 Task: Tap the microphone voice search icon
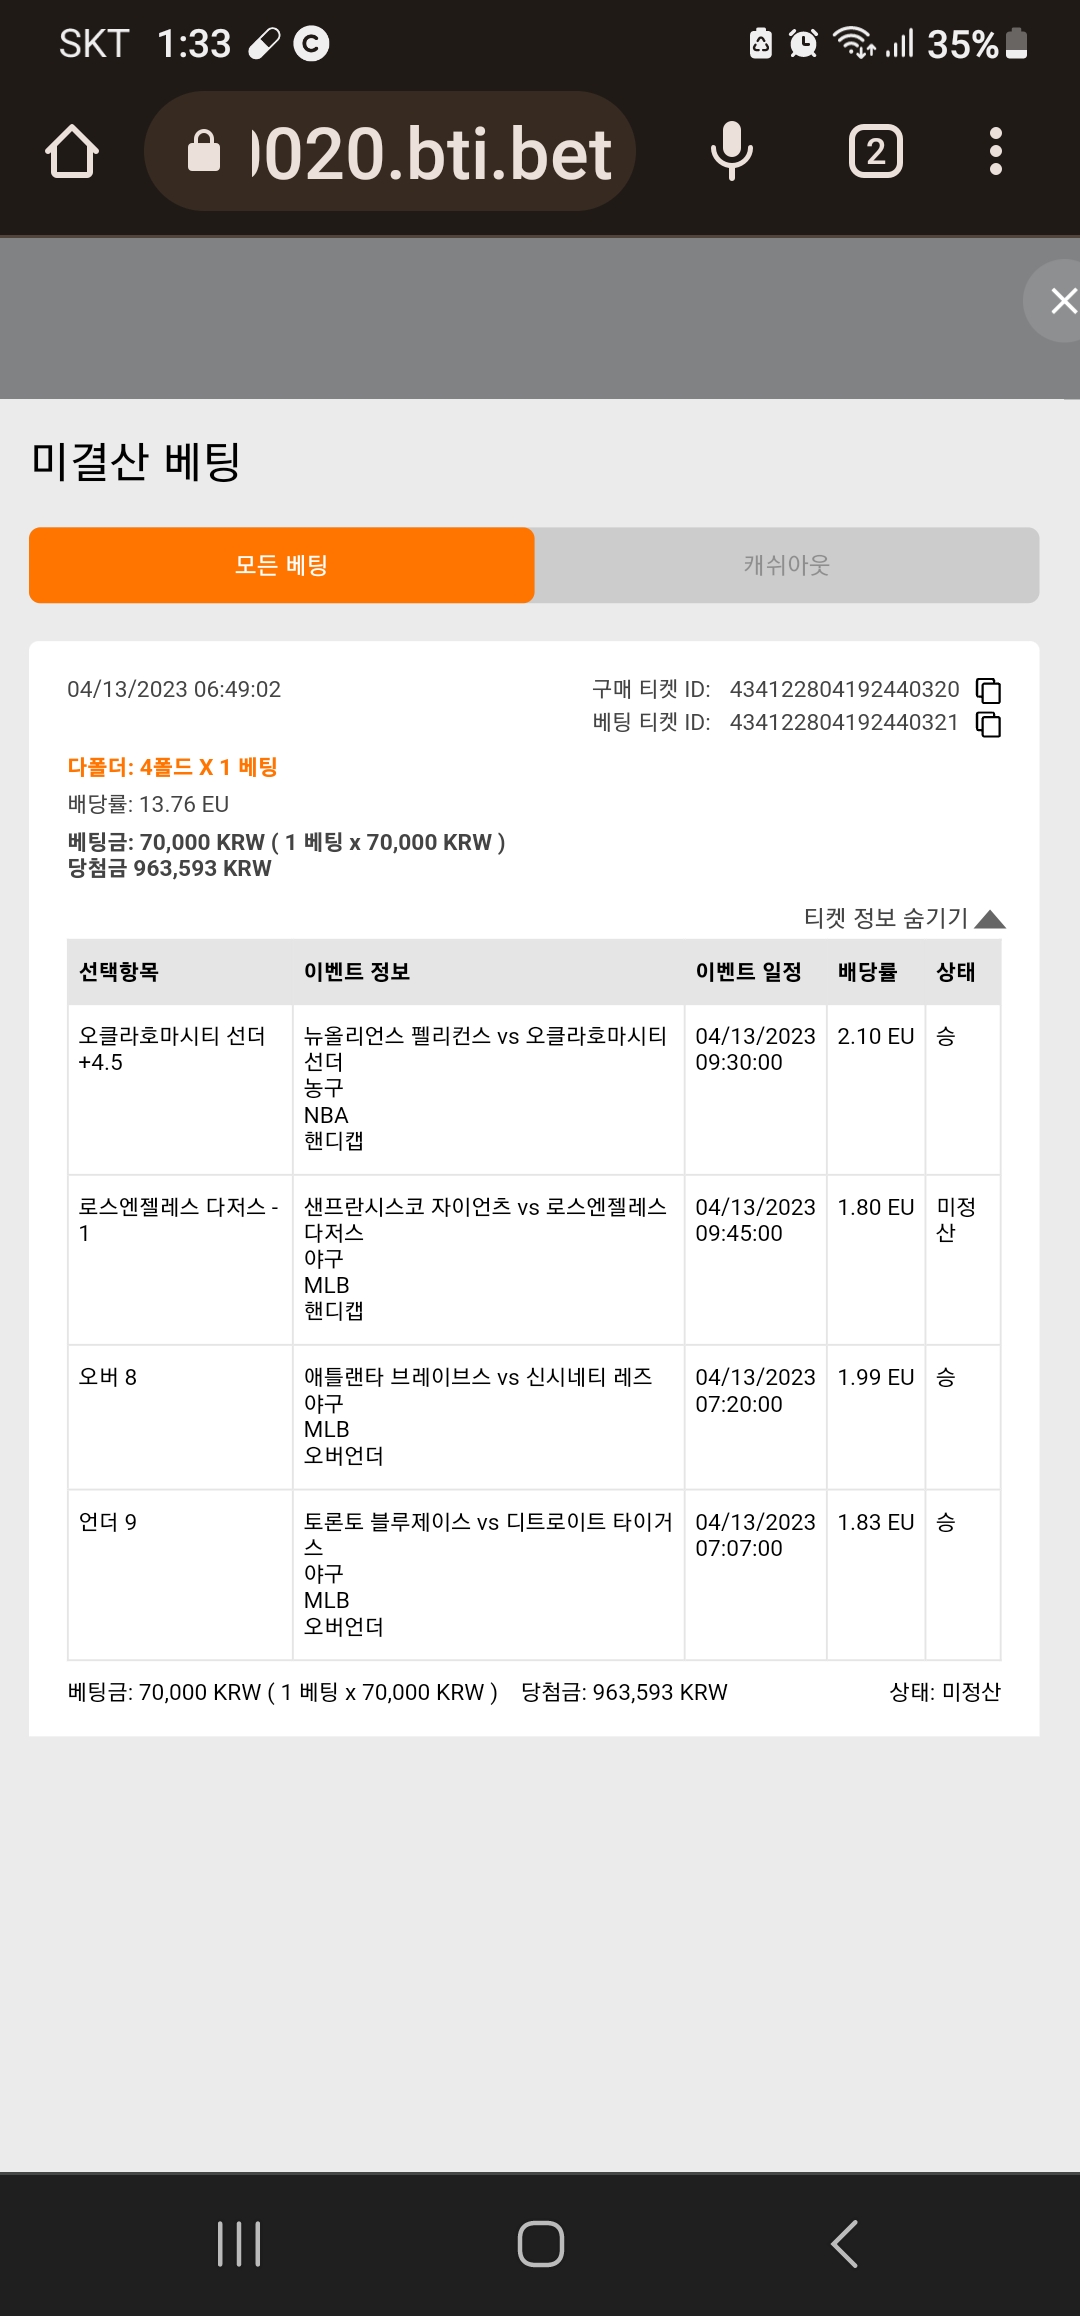[732, 151]
